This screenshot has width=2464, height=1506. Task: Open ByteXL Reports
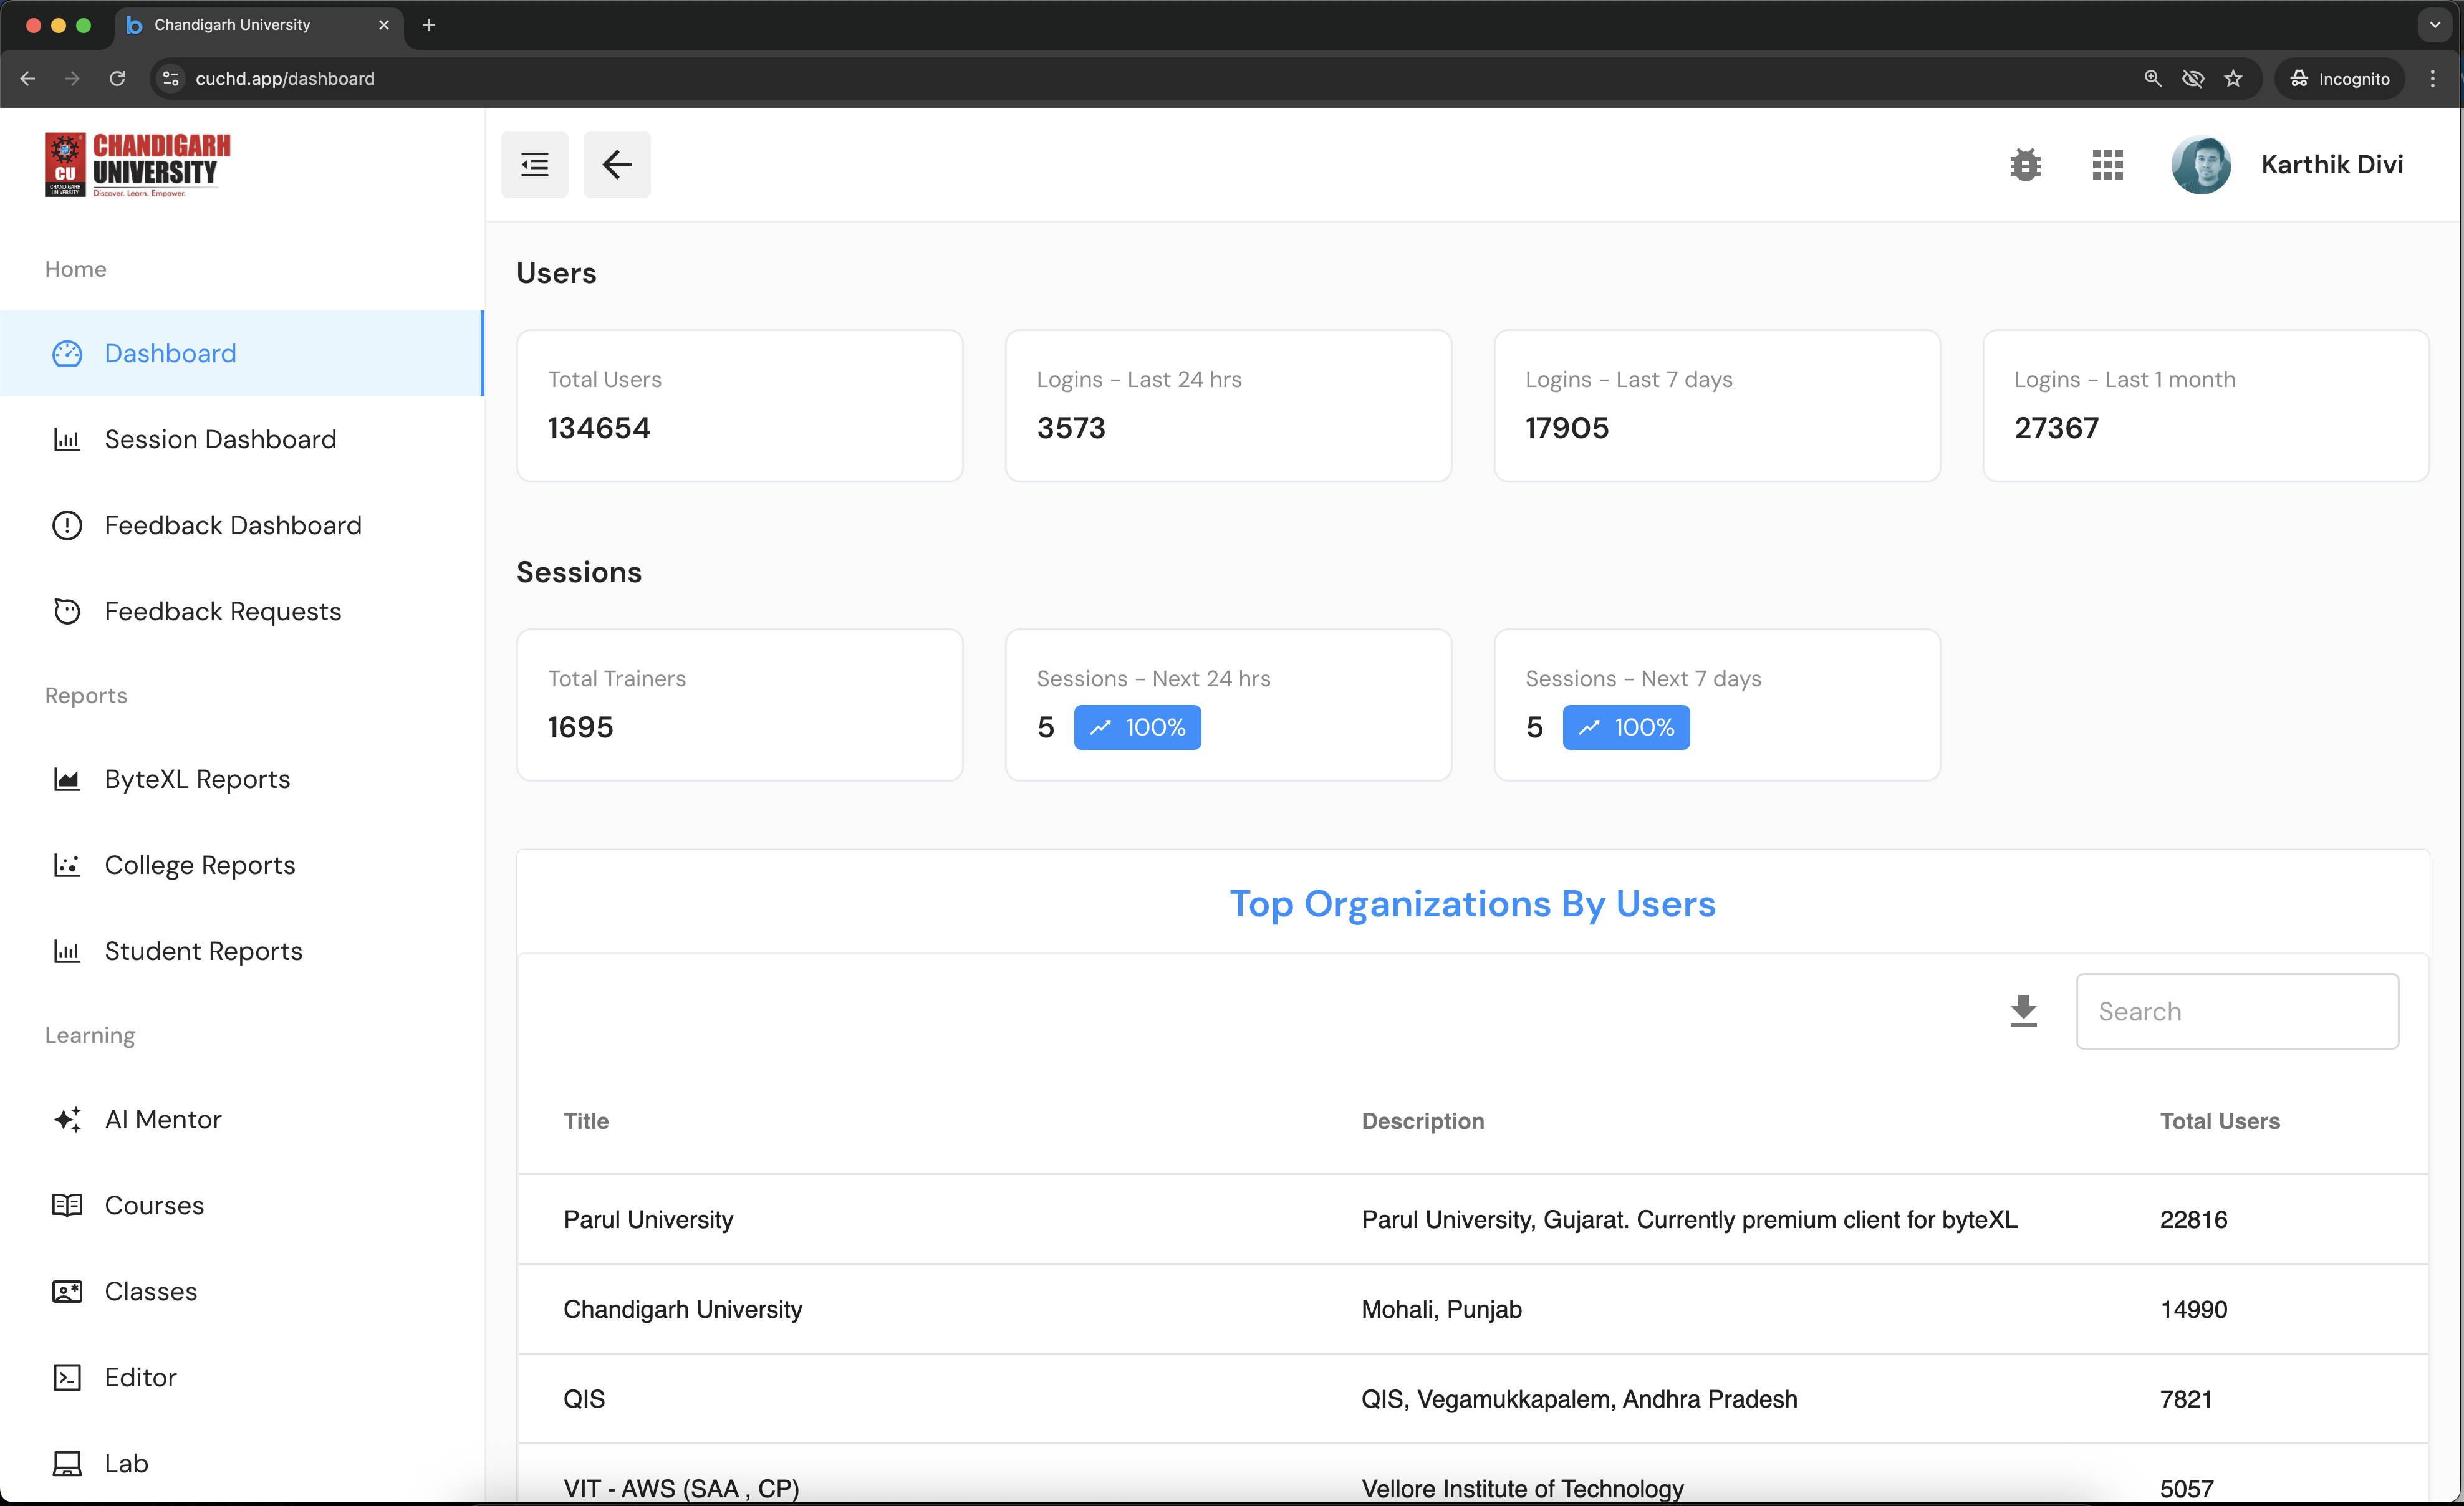242,779
